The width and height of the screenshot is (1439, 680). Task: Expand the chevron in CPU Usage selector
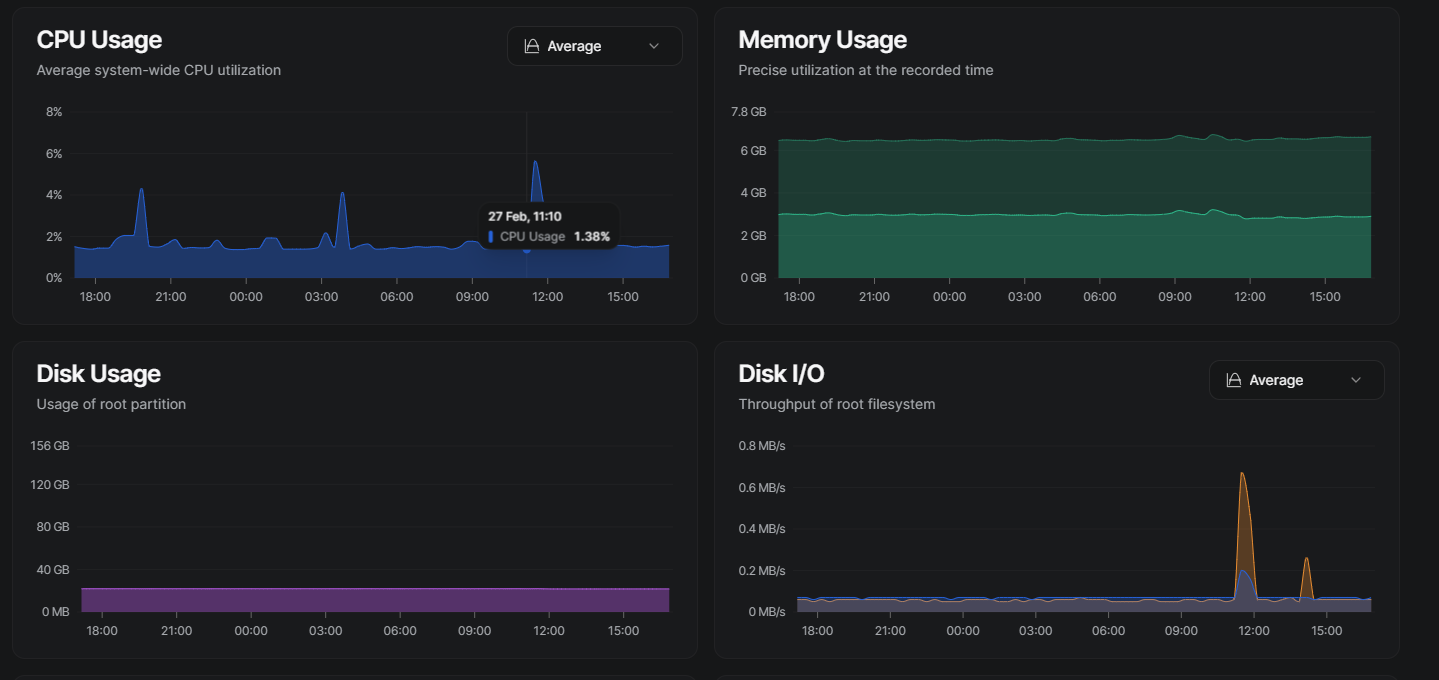pyautogui.click(x=654, y=46)
